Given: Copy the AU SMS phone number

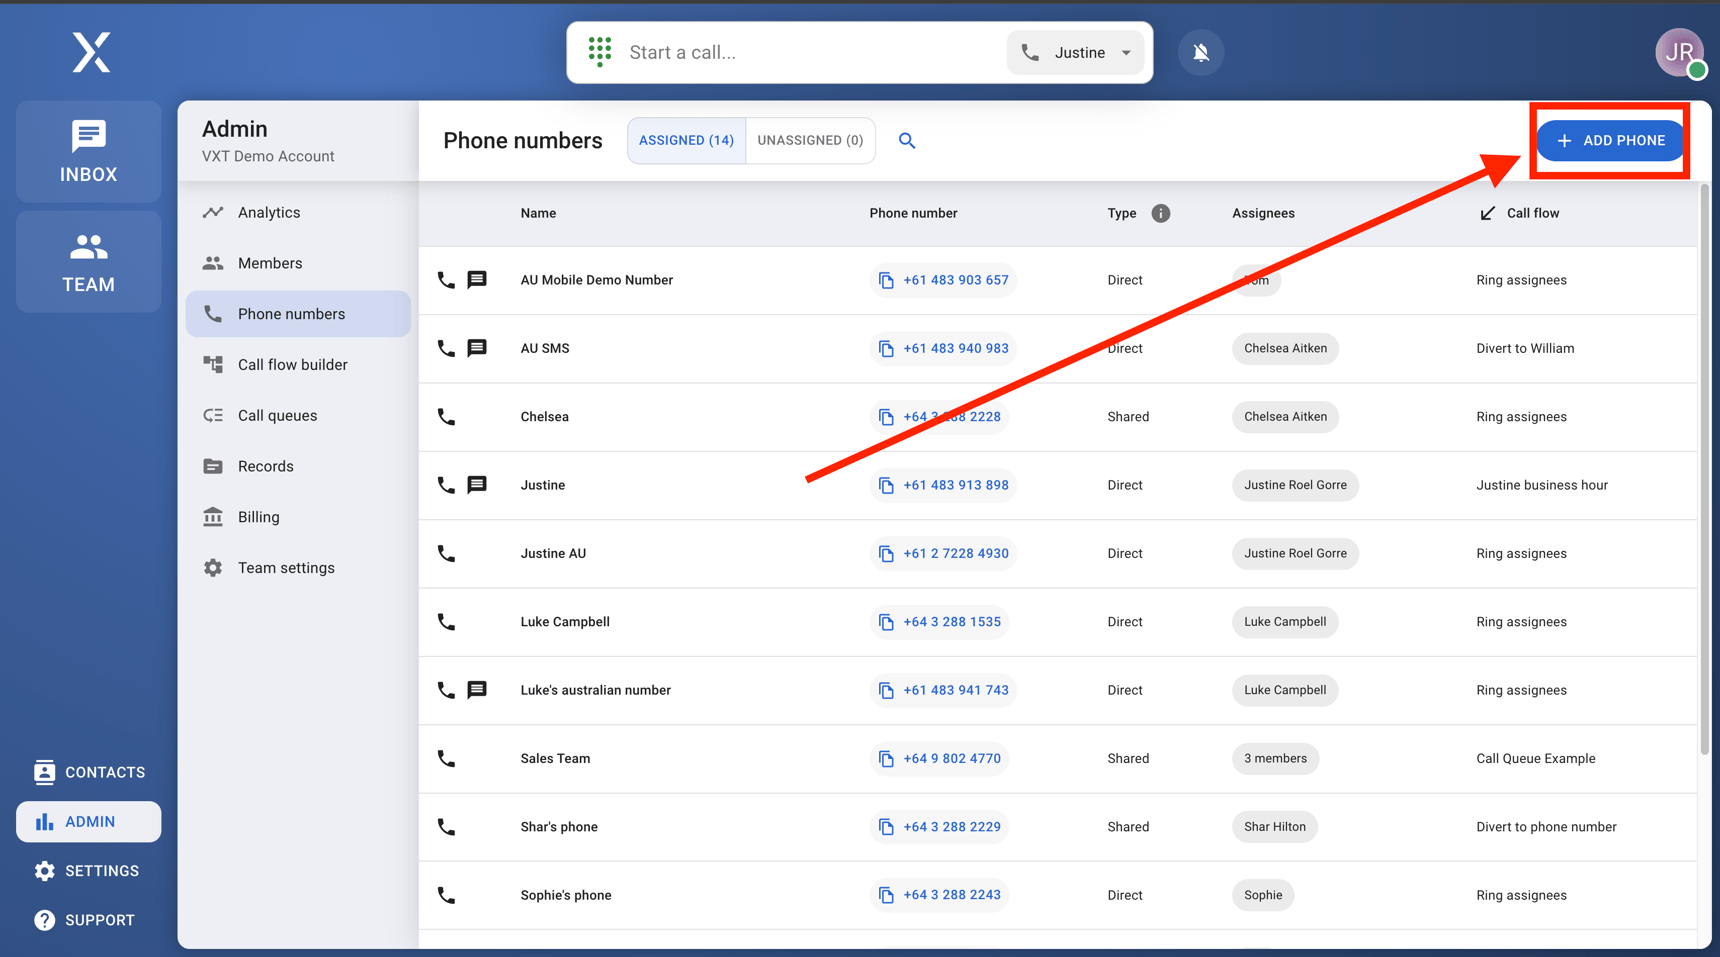Looking at the screenshot, I should 886,348.
